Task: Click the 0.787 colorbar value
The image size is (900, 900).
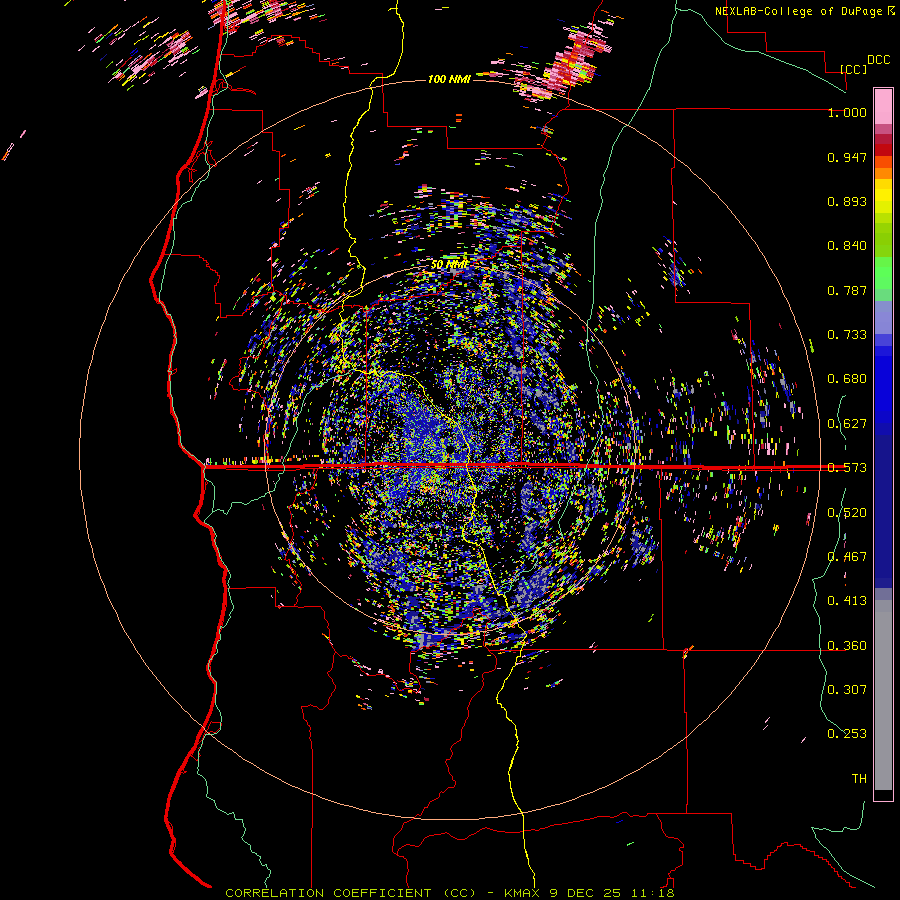Action: coord(847,290)
